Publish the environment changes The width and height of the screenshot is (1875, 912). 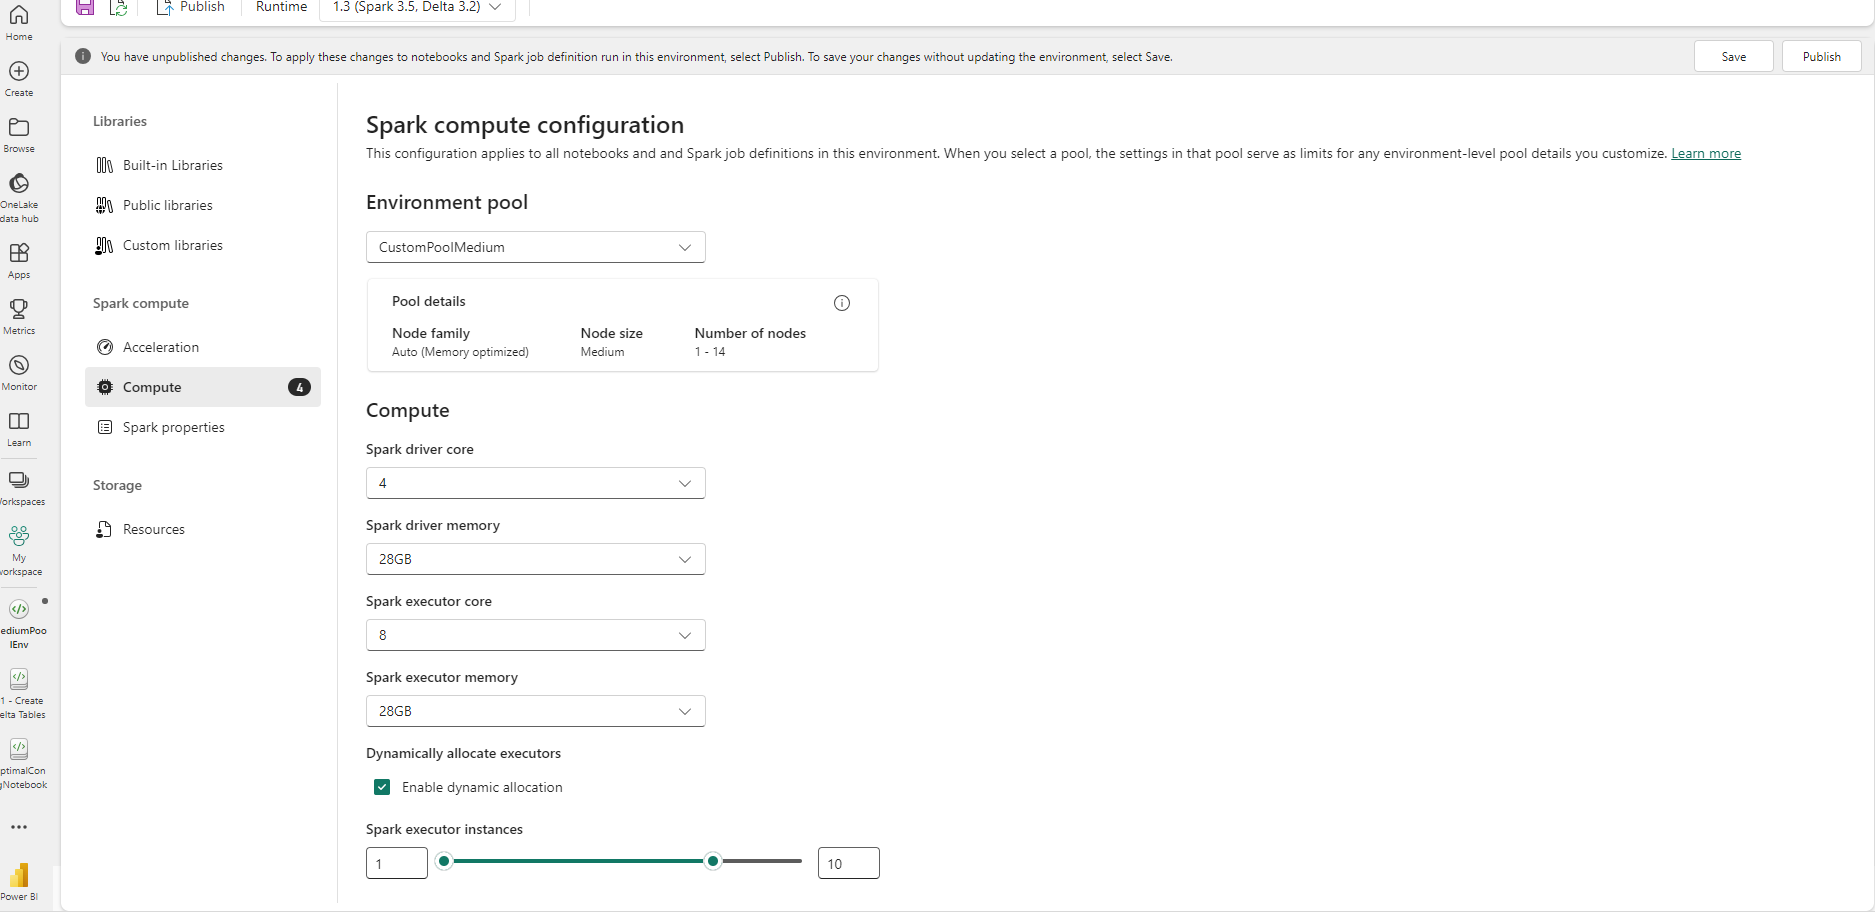coord(1821,56)
